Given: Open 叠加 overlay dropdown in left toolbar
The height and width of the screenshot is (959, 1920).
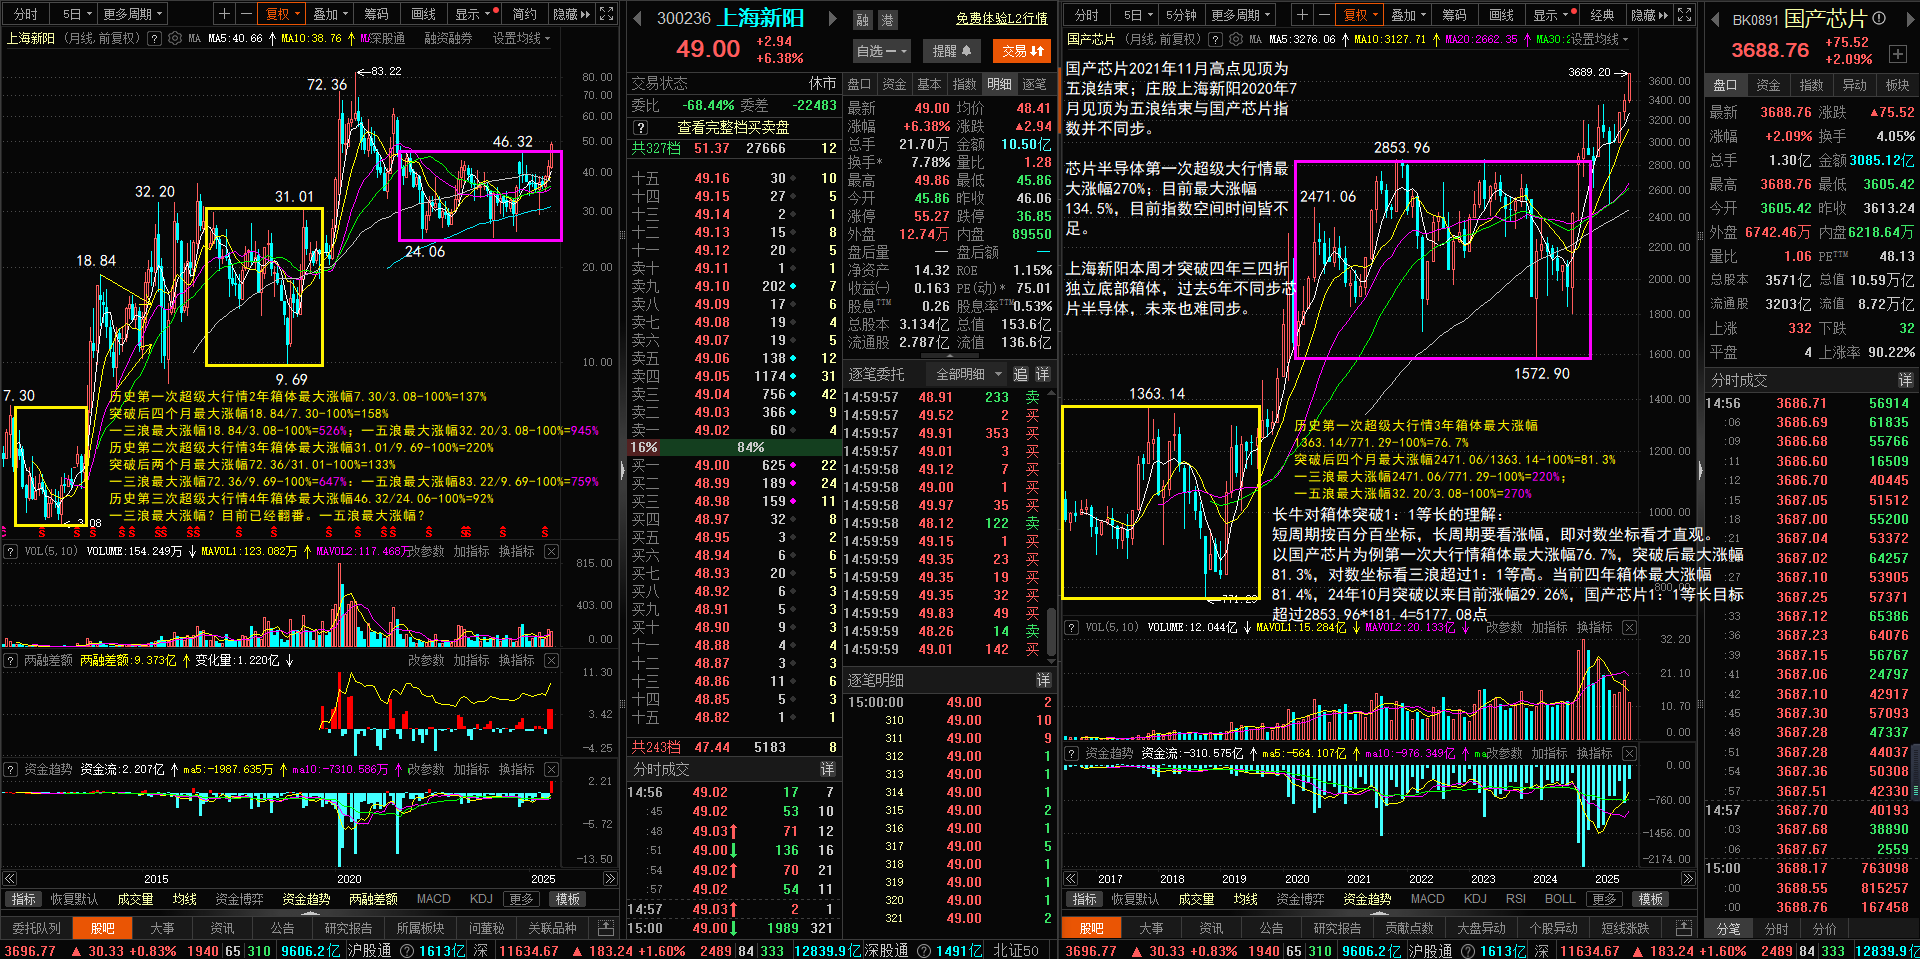Looking at the screenshot, I should (331, 14).
